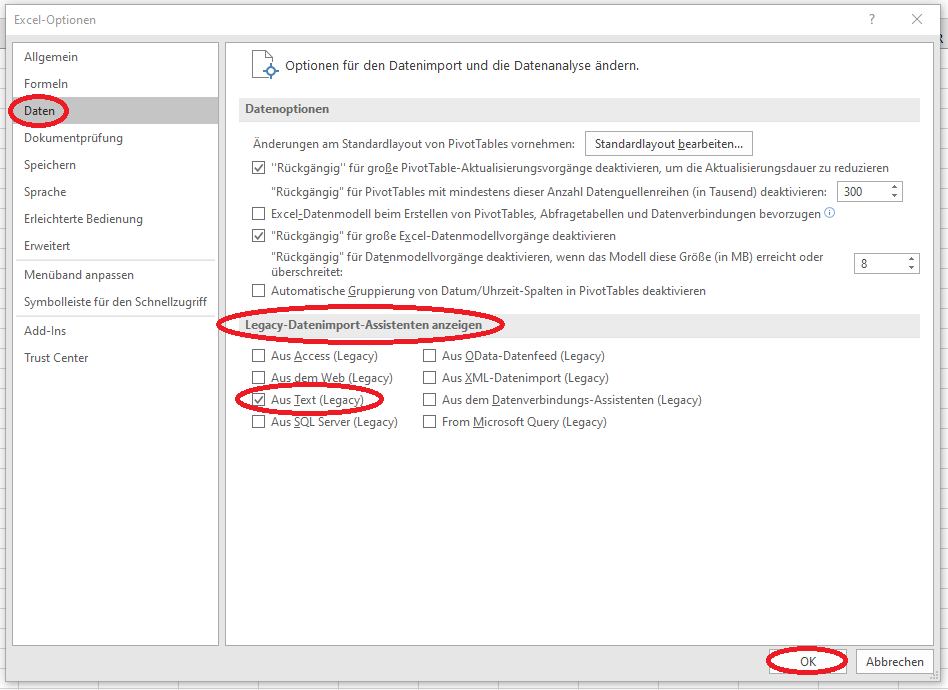Check Aus dem Web (Legacy)
948x690 pixels.
tap(259, 377)
